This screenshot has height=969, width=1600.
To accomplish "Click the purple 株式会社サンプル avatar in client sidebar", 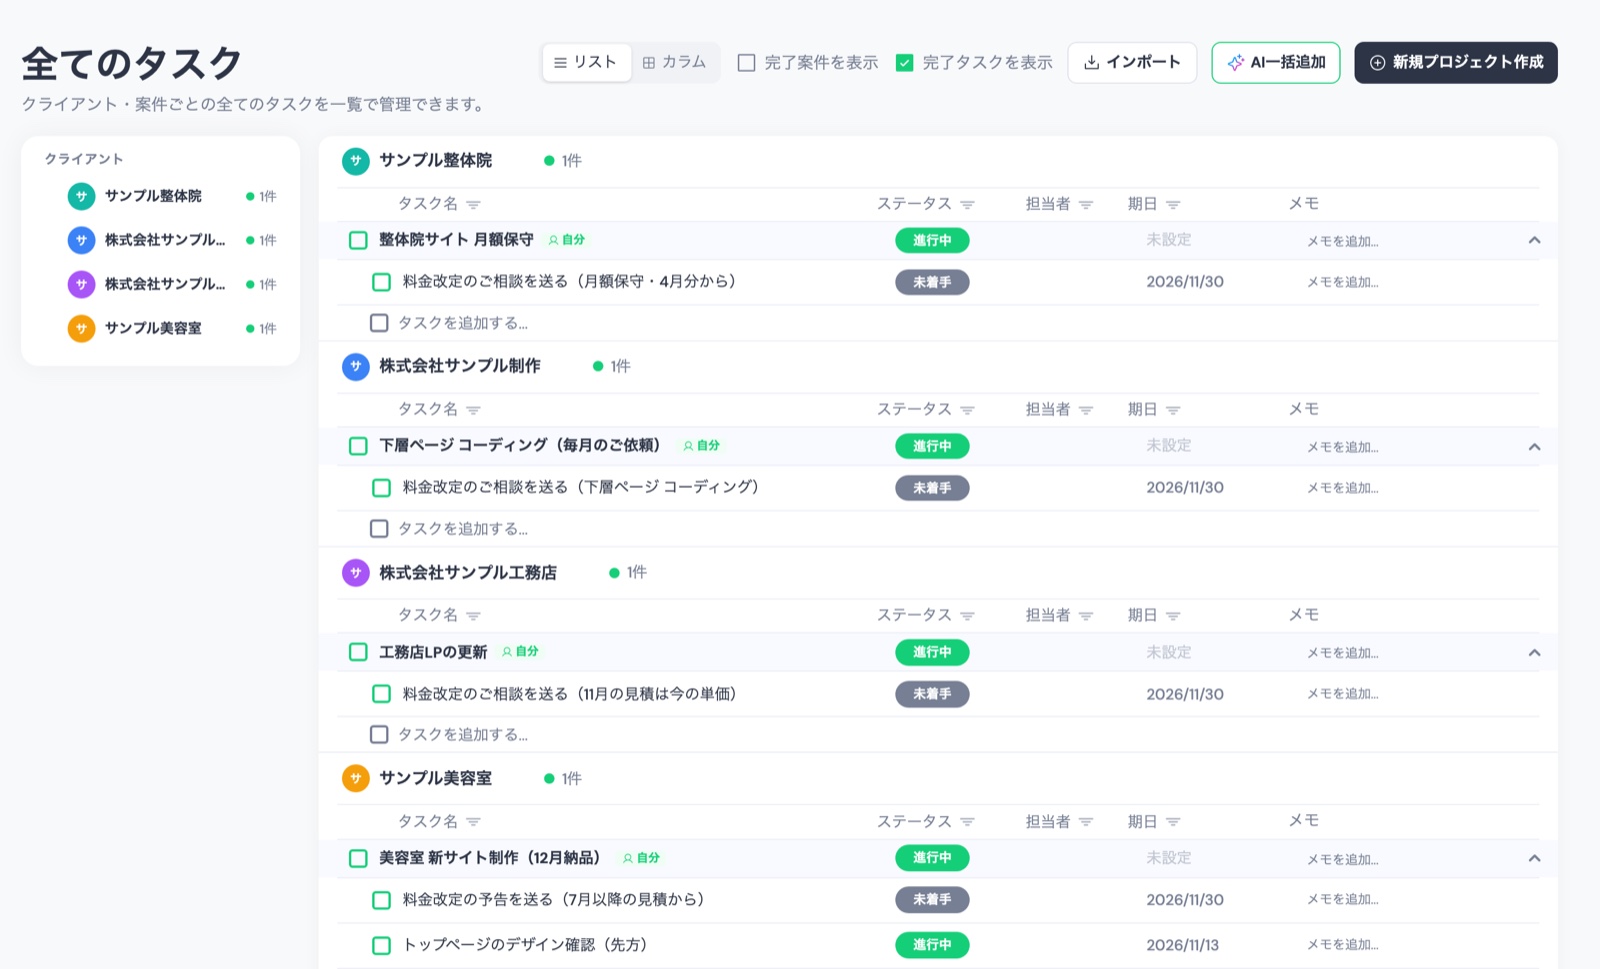I will (82, 284).
